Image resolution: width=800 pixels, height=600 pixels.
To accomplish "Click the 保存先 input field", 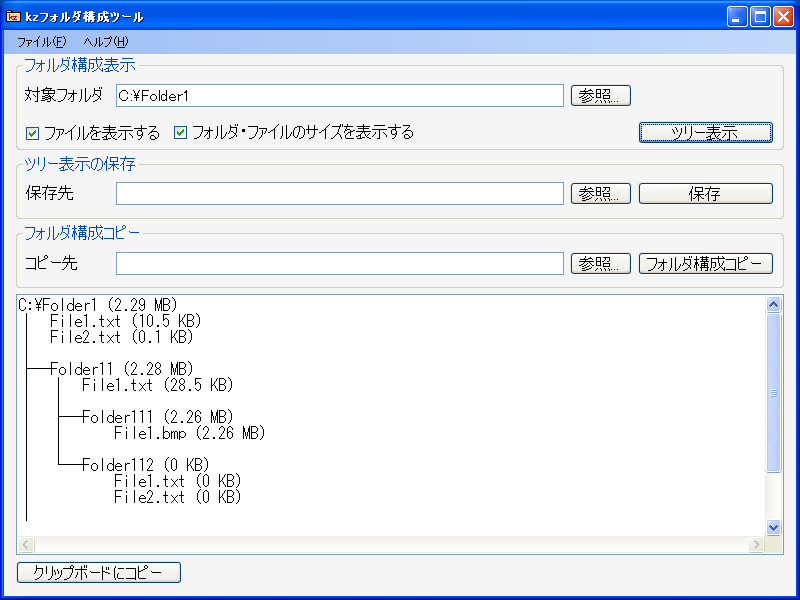I will (x=340, y=193).
